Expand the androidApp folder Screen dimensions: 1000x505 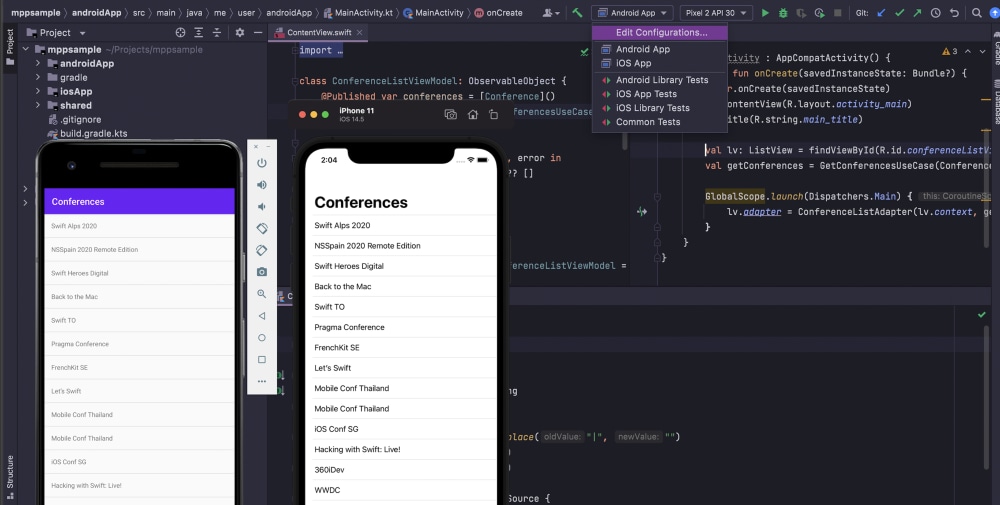point(38,63)
